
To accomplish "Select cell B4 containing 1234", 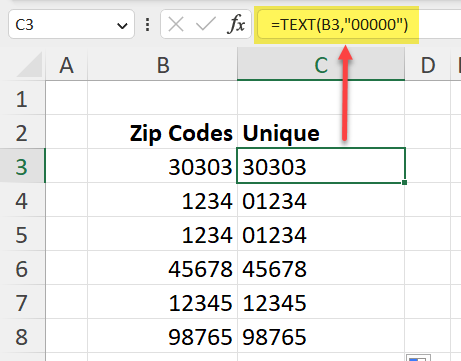I will pos(163,201).
